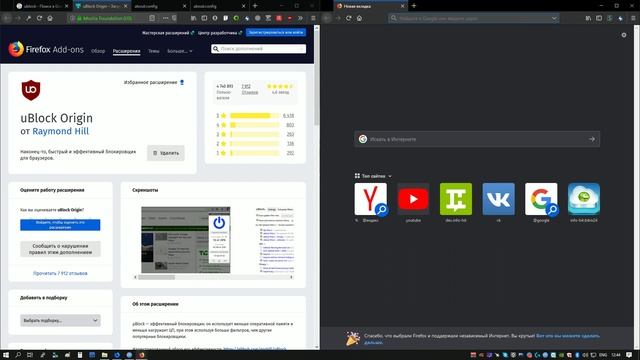Open notification center on taskbar

(629, 355)
